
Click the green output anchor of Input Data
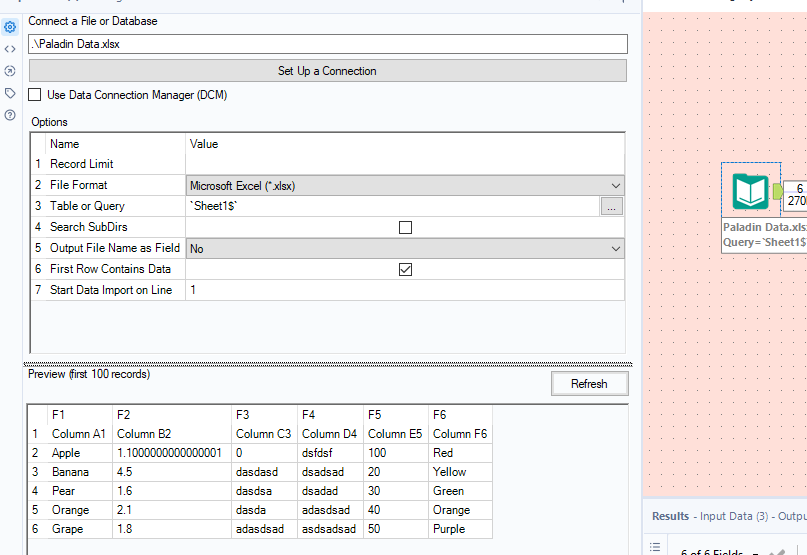pyautogui.click(x=777, y=191)
